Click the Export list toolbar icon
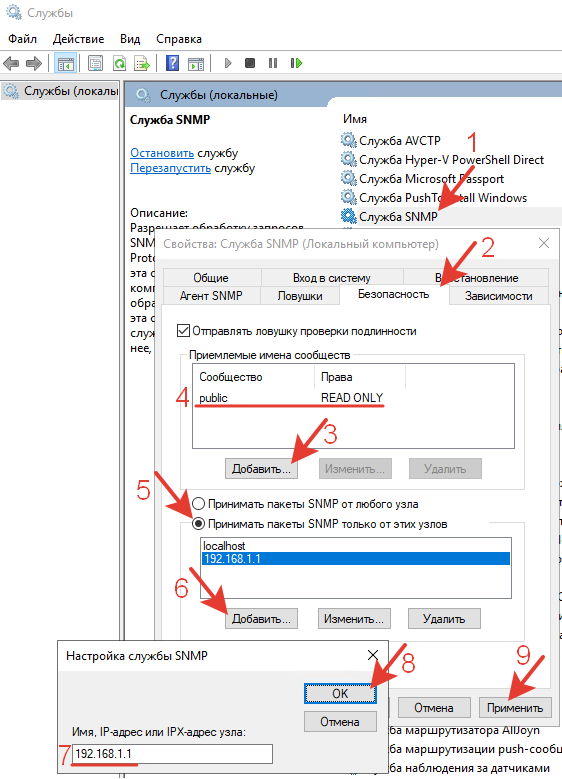562x779 pixels. 142,63
